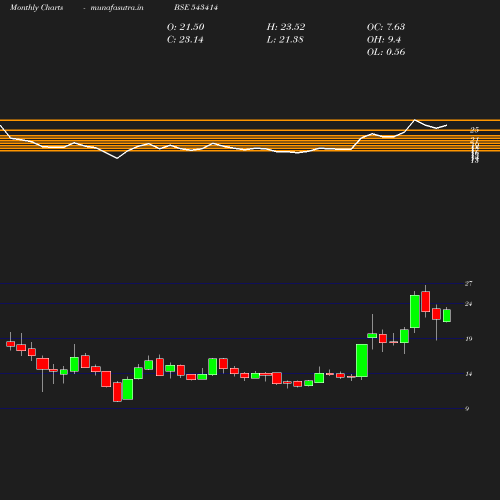Select the open price O: 21.50
This screenshot has height=500, width=500.
[186, 27]
